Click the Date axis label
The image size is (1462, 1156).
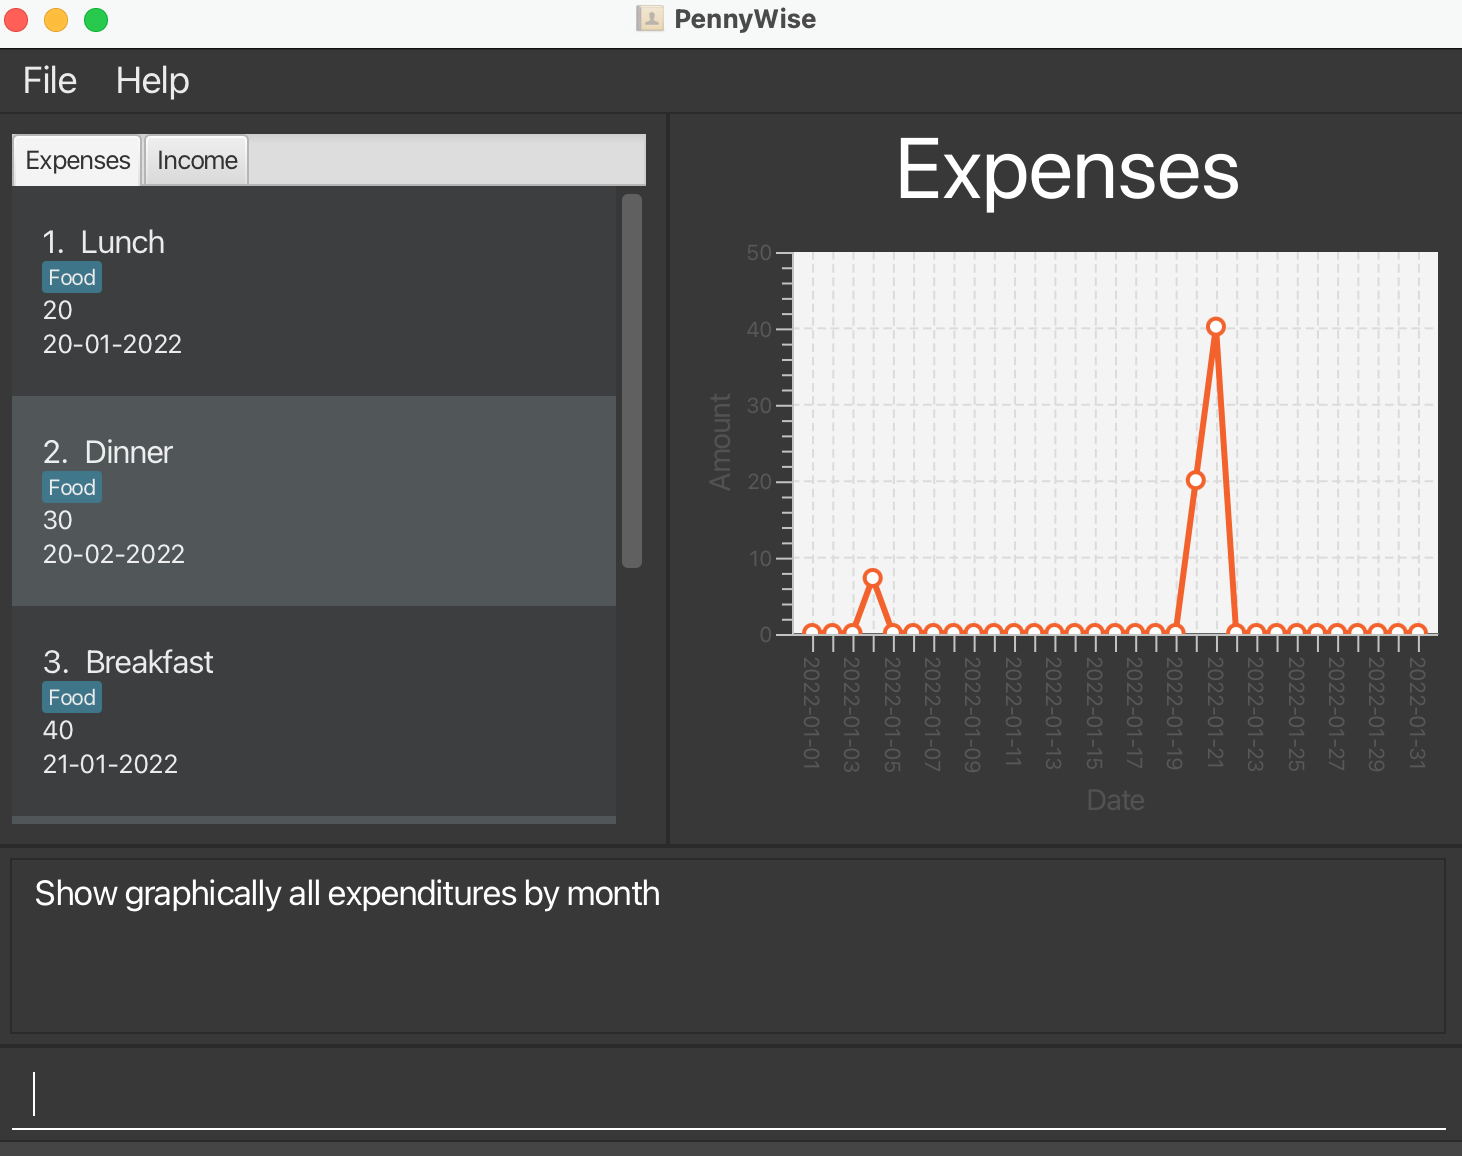[x=1115, y=800]
